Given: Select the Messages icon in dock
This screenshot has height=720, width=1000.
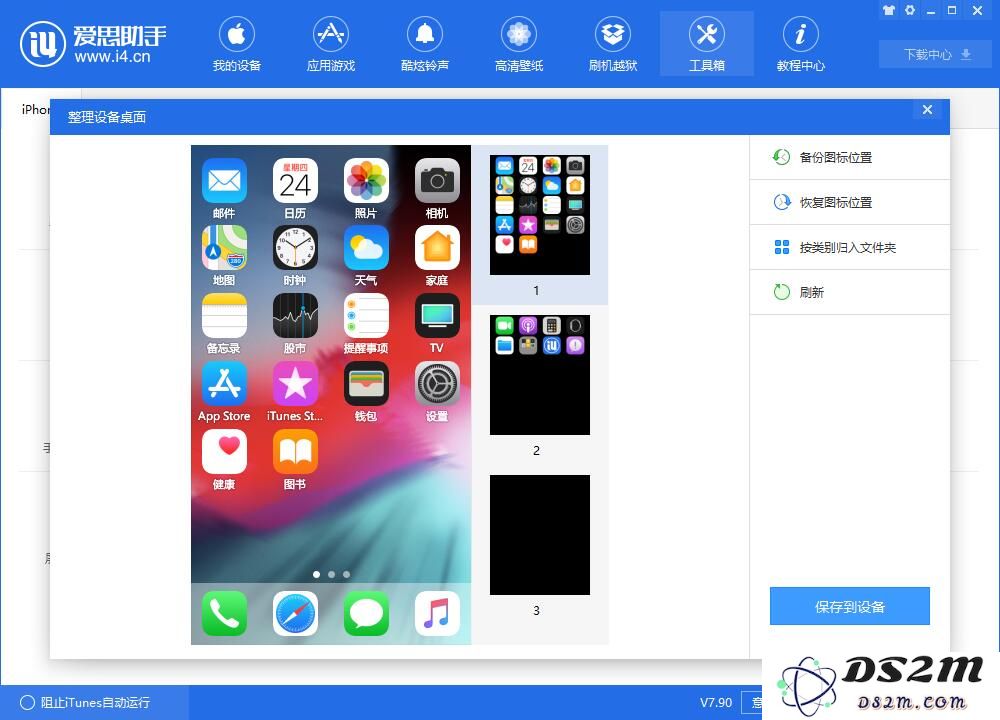Looking at the screenshot, I should 366,613.
